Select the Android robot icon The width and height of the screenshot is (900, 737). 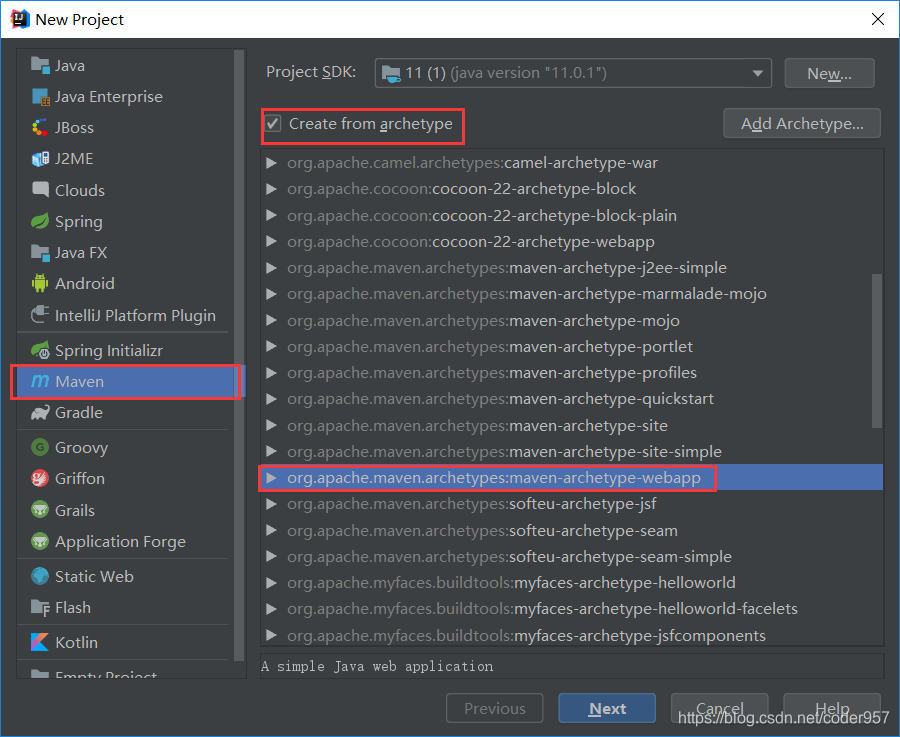[x=40, y=284]
